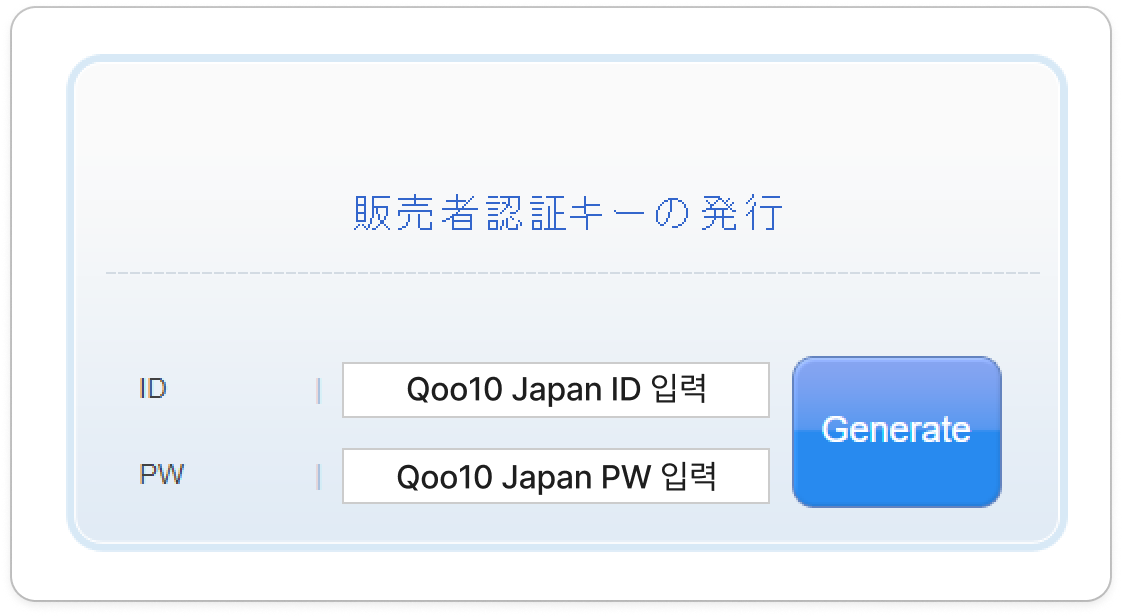This screenshot has width=1122, height=616.
Task: Click the ID label text
Action: [x=152, y=389]
